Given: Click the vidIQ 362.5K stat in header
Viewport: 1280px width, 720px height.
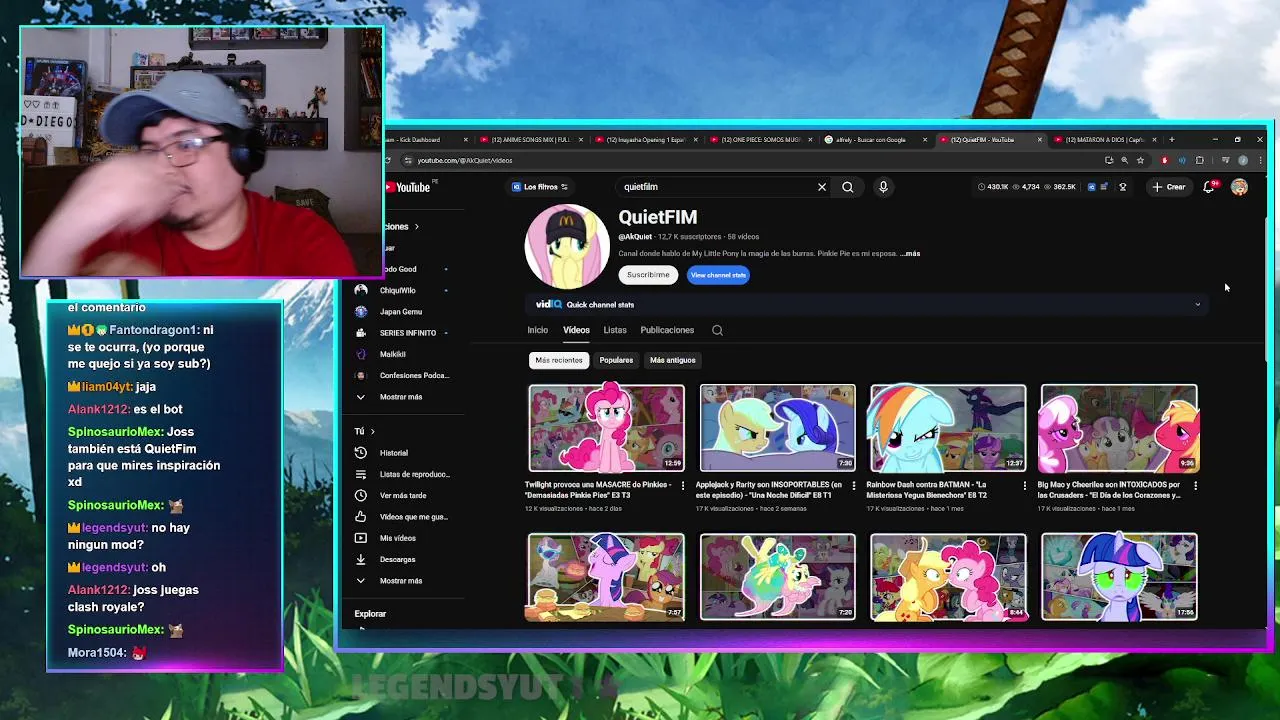Looking at the screenshot, I should pos(1059,187).
